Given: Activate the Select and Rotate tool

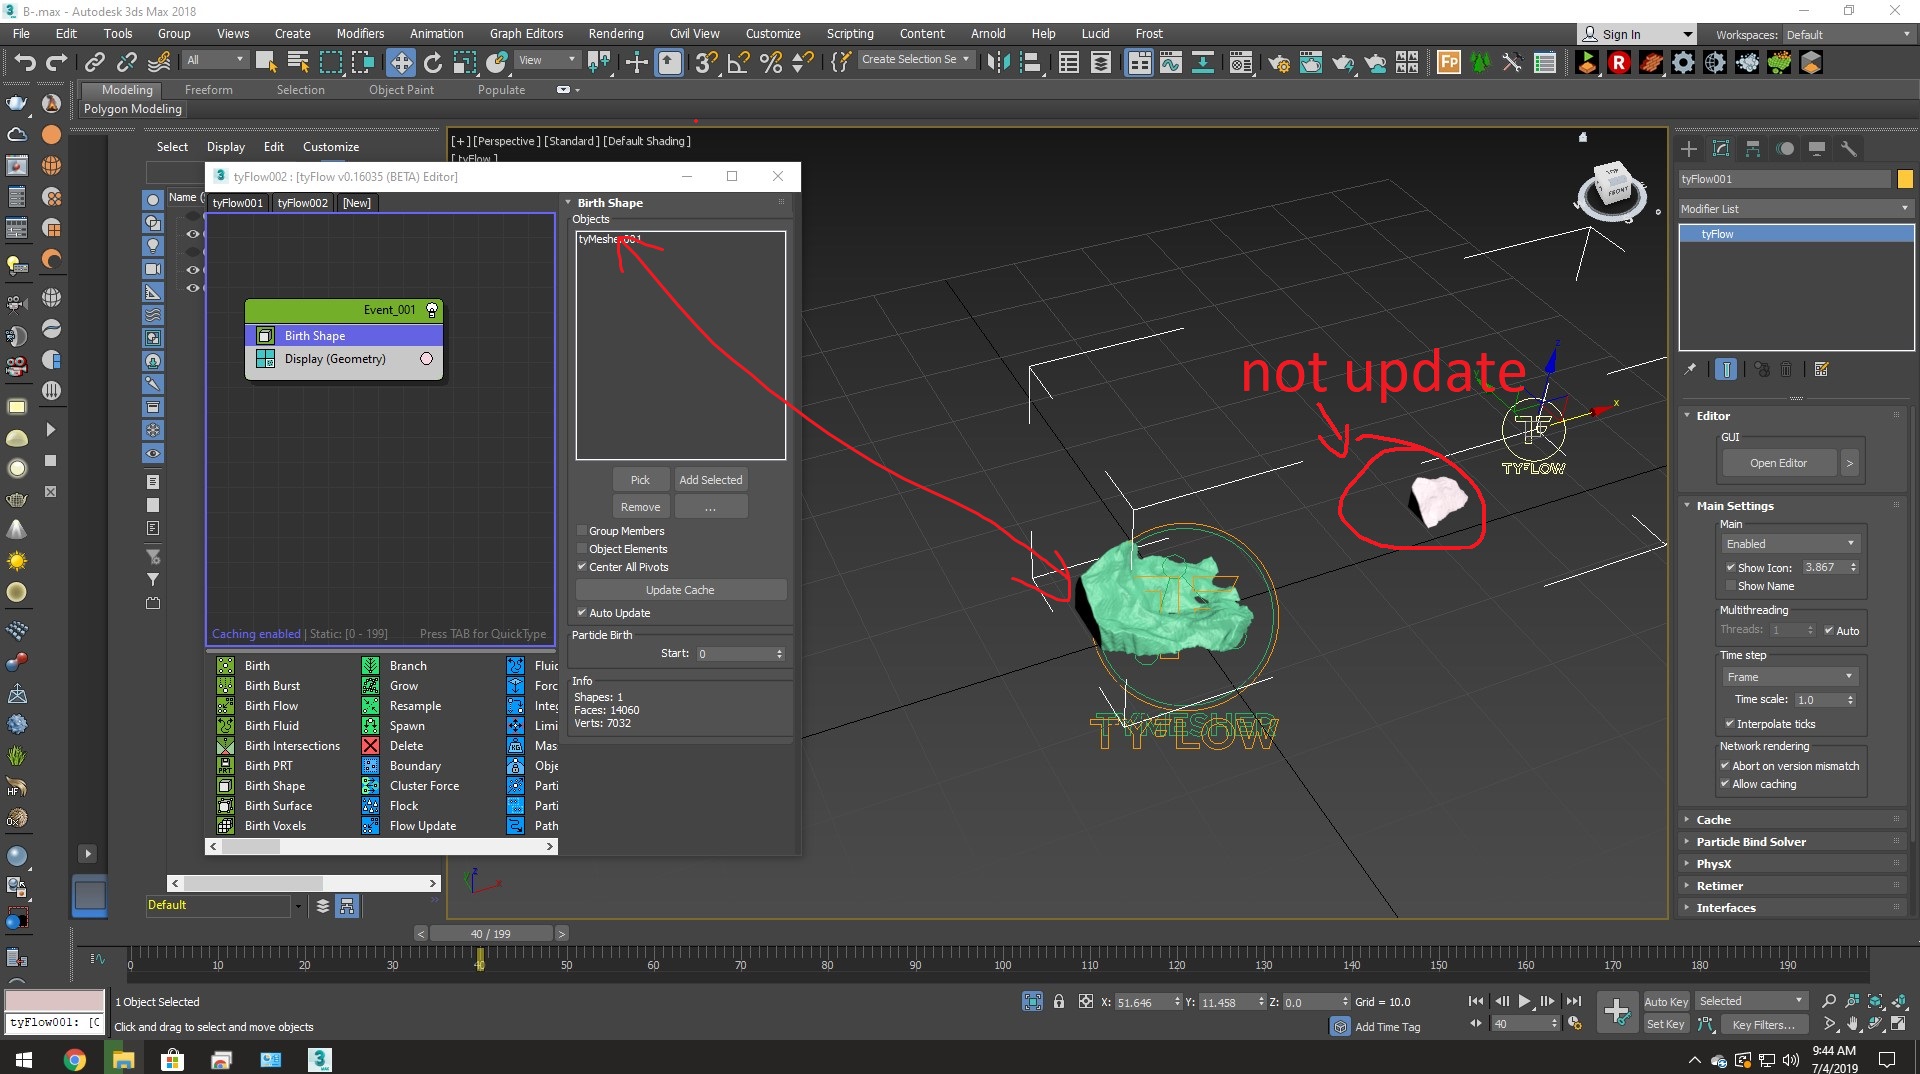Looking at the screenshot, I should click(x=433, y=63).
